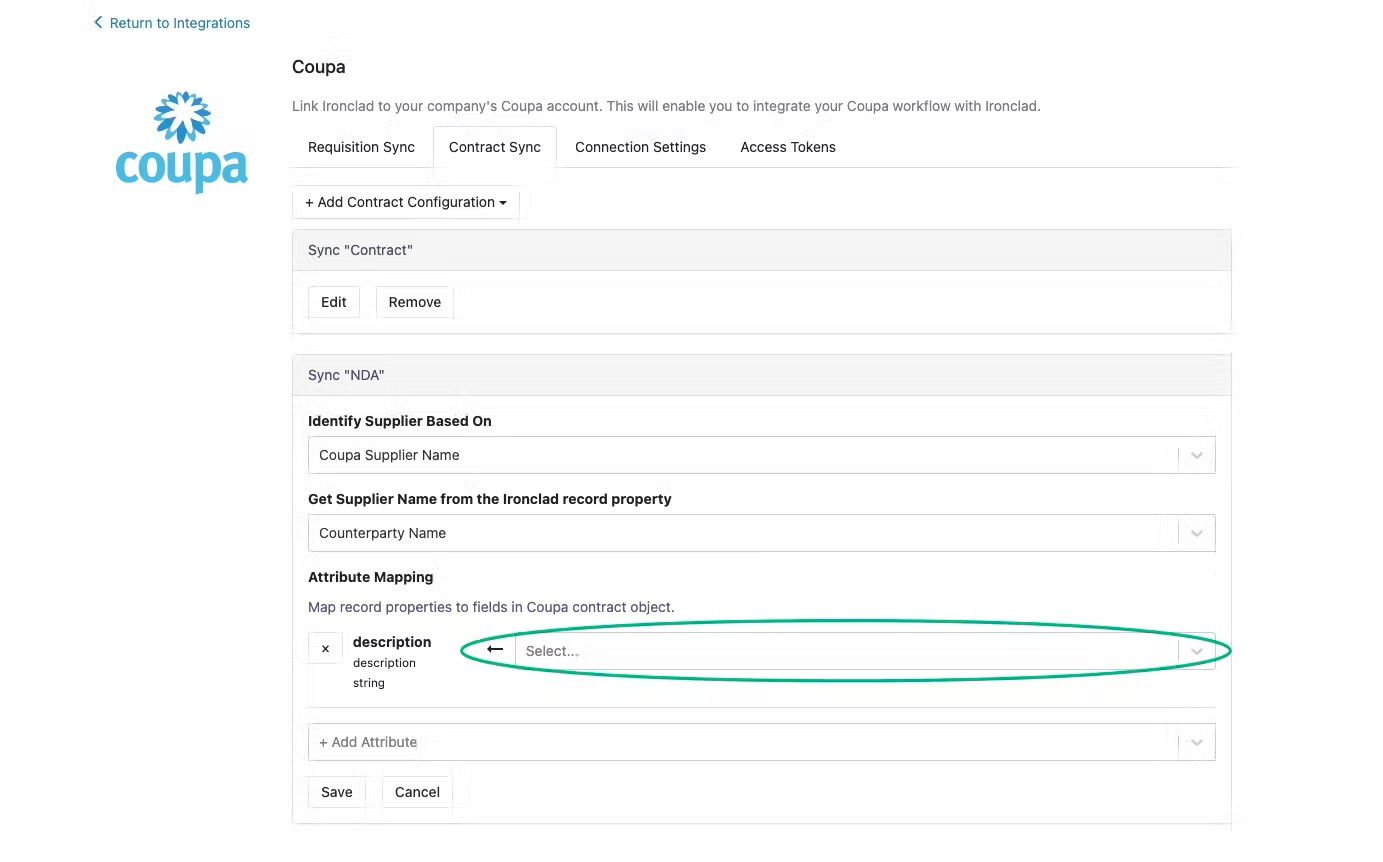
Task: Click the Coupa logo
Action: click(x=182, y=142)
